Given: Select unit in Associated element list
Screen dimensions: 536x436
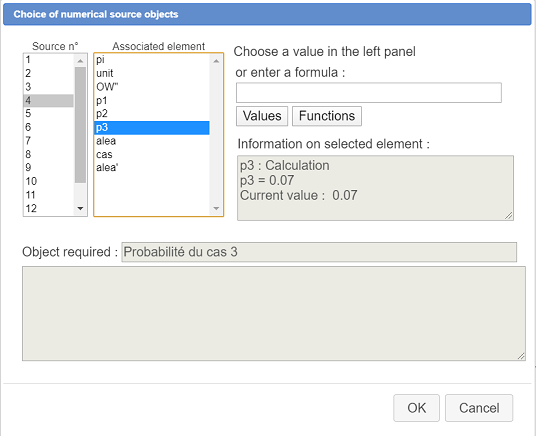Looking at the screenshot, I should click(x=152, y=74).
